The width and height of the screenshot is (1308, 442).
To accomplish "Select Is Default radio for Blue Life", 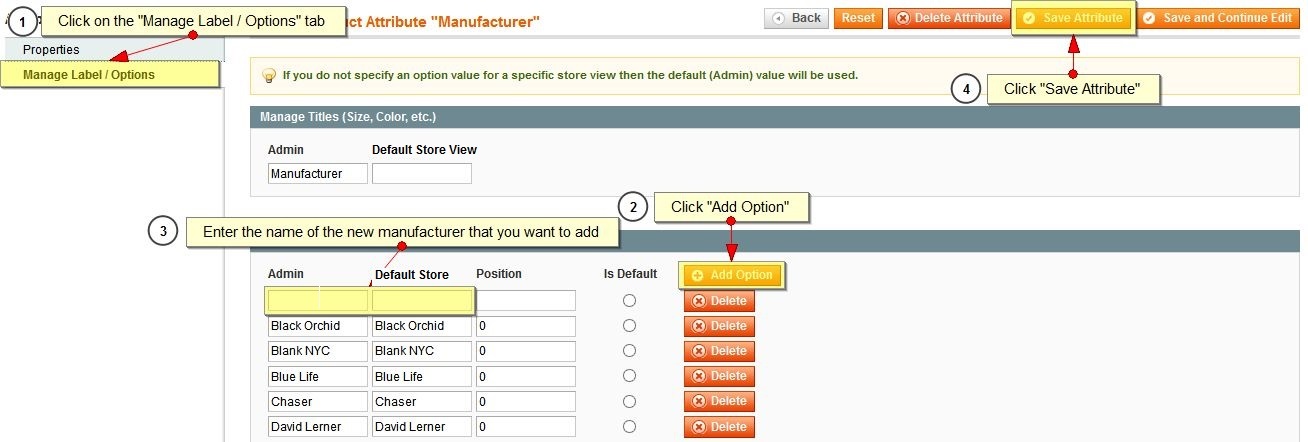I will coord(629,376).
